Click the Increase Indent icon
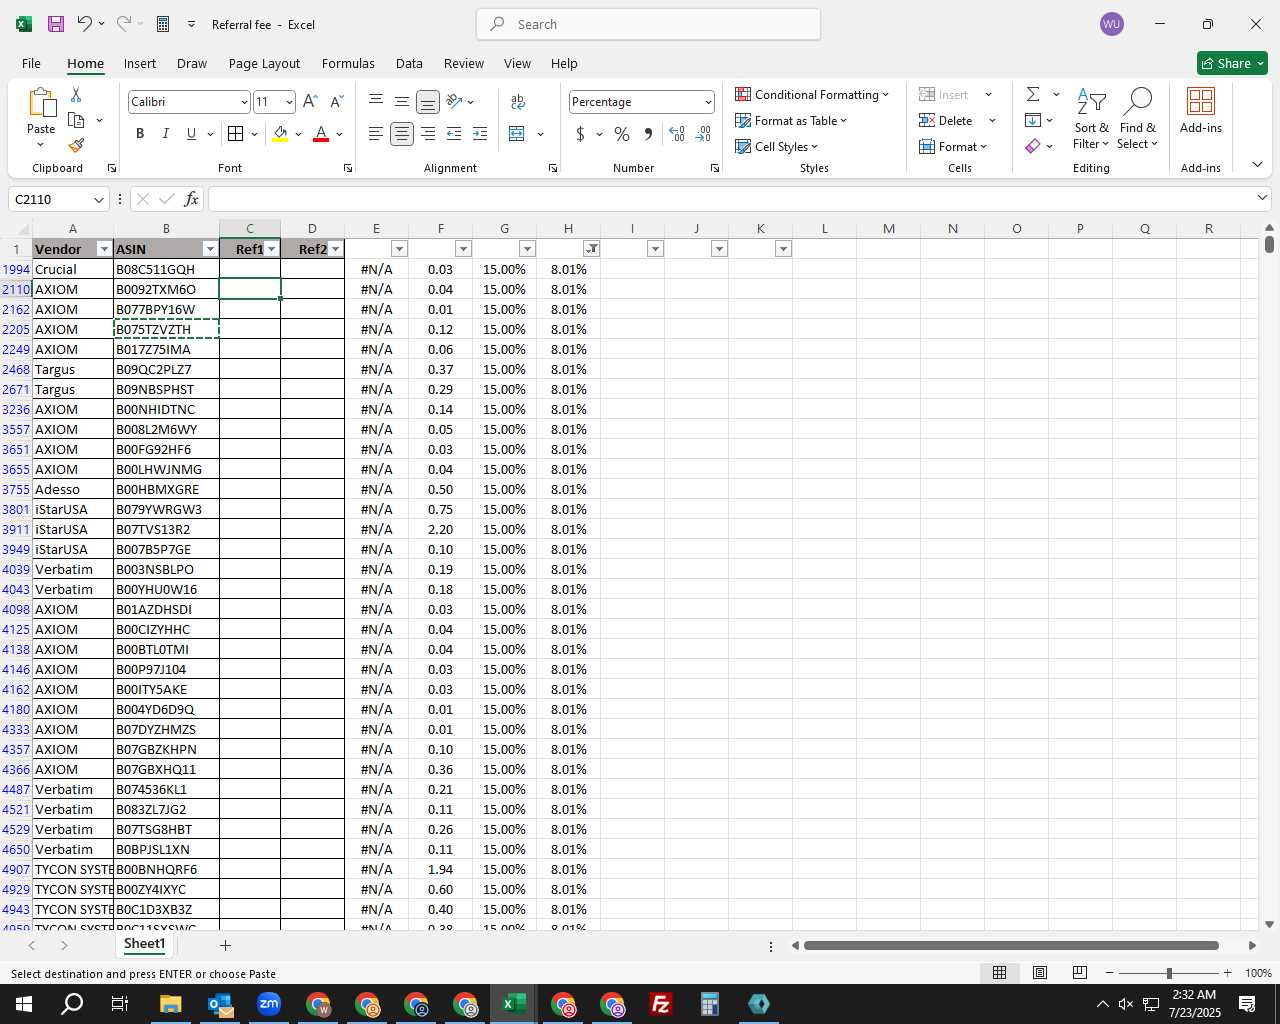The width and height of the screenshot is (1280, 1024). [480, 134]
